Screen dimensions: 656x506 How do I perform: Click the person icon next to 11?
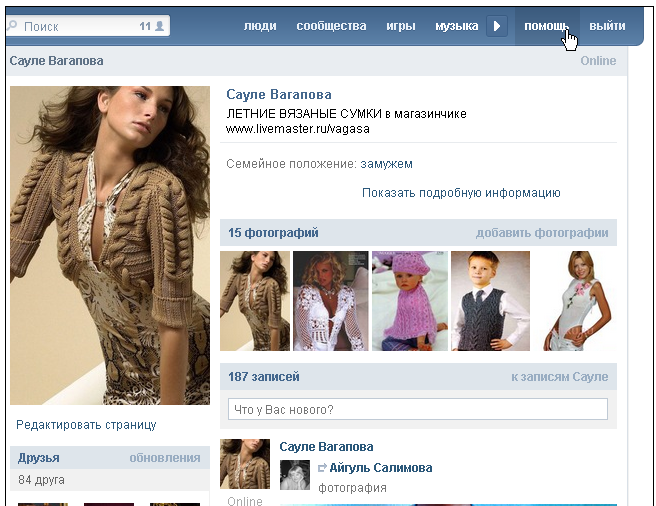click(158, 26)
